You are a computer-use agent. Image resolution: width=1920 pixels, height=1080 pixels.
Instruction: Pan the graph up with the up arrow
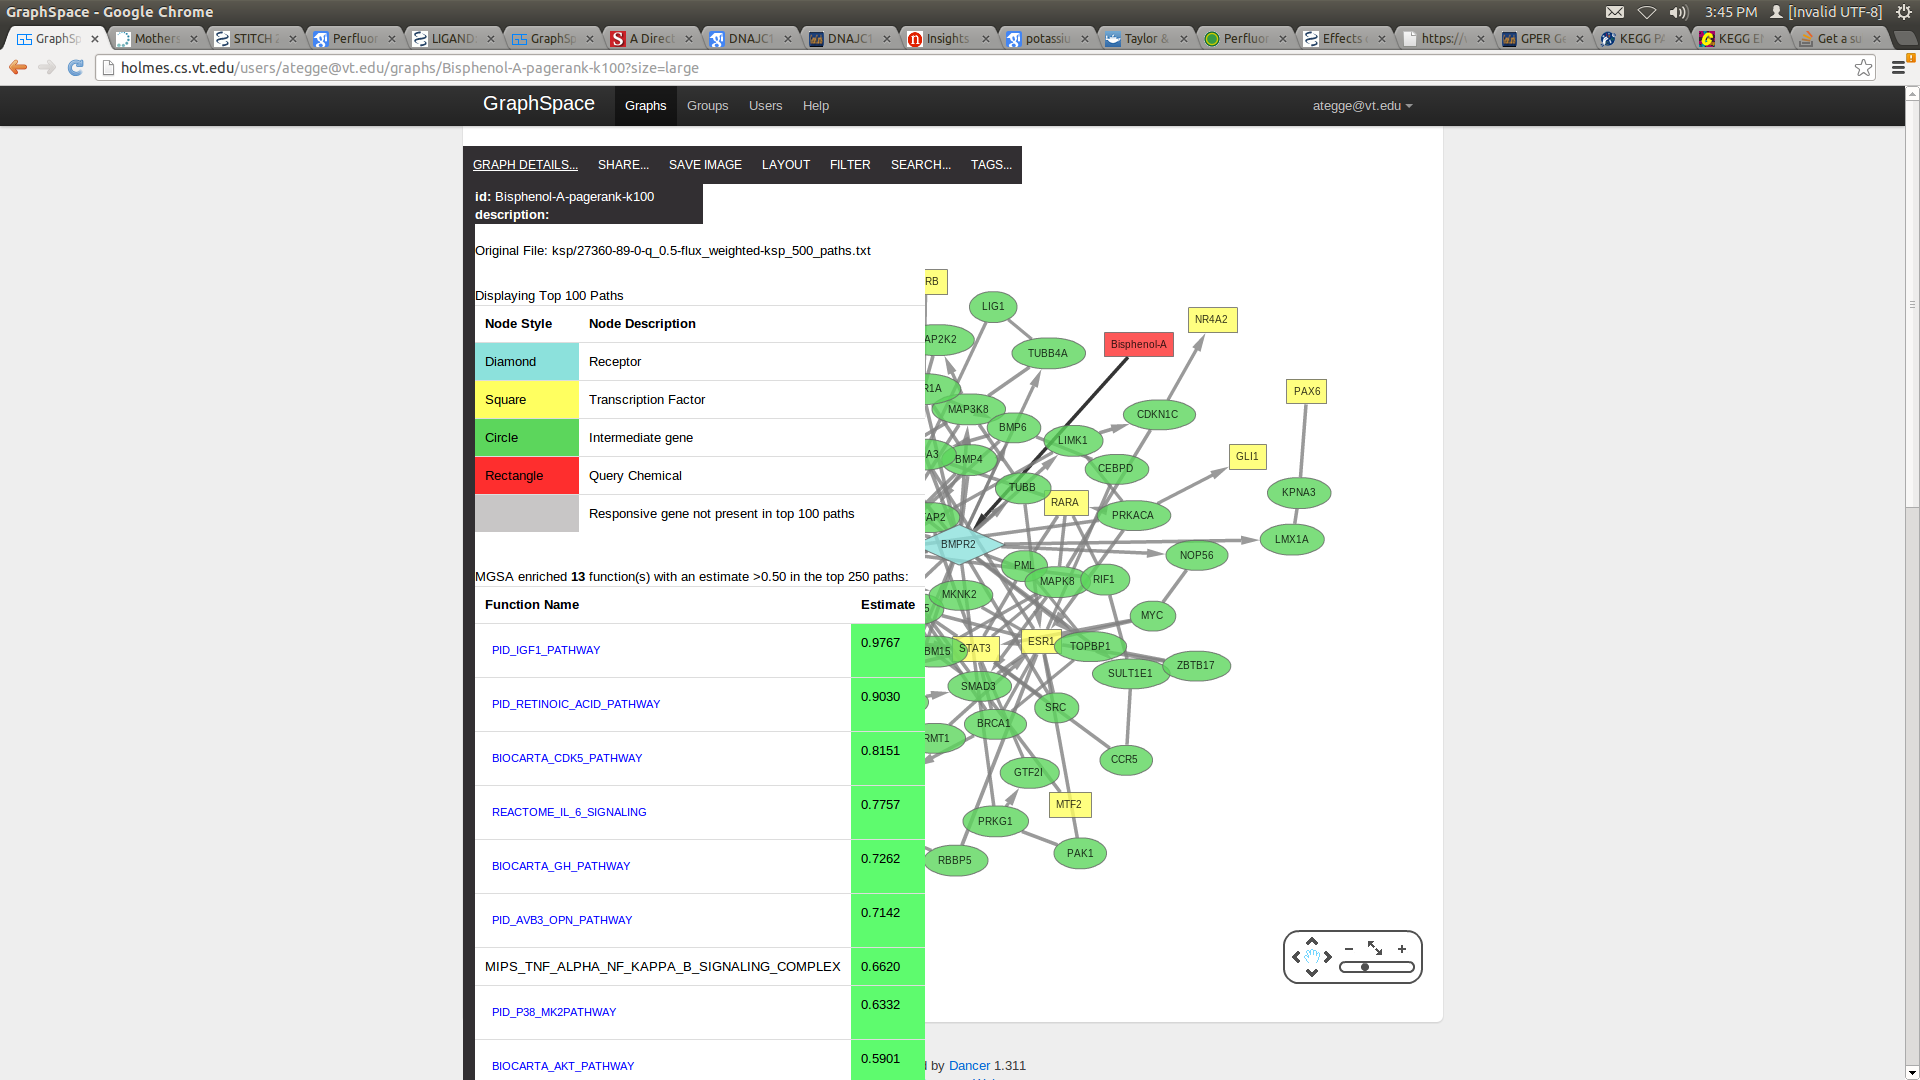[1312, 941]
